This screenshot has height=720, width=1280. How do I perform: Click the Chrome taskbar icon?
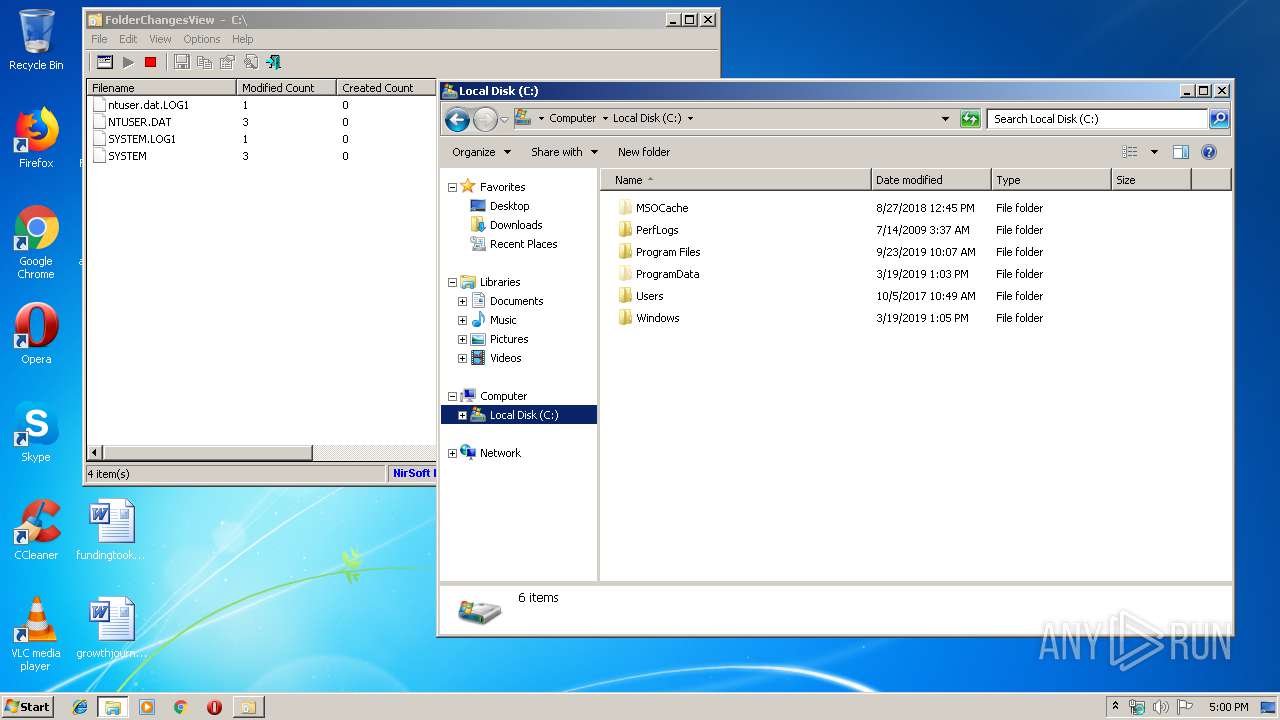180,707
